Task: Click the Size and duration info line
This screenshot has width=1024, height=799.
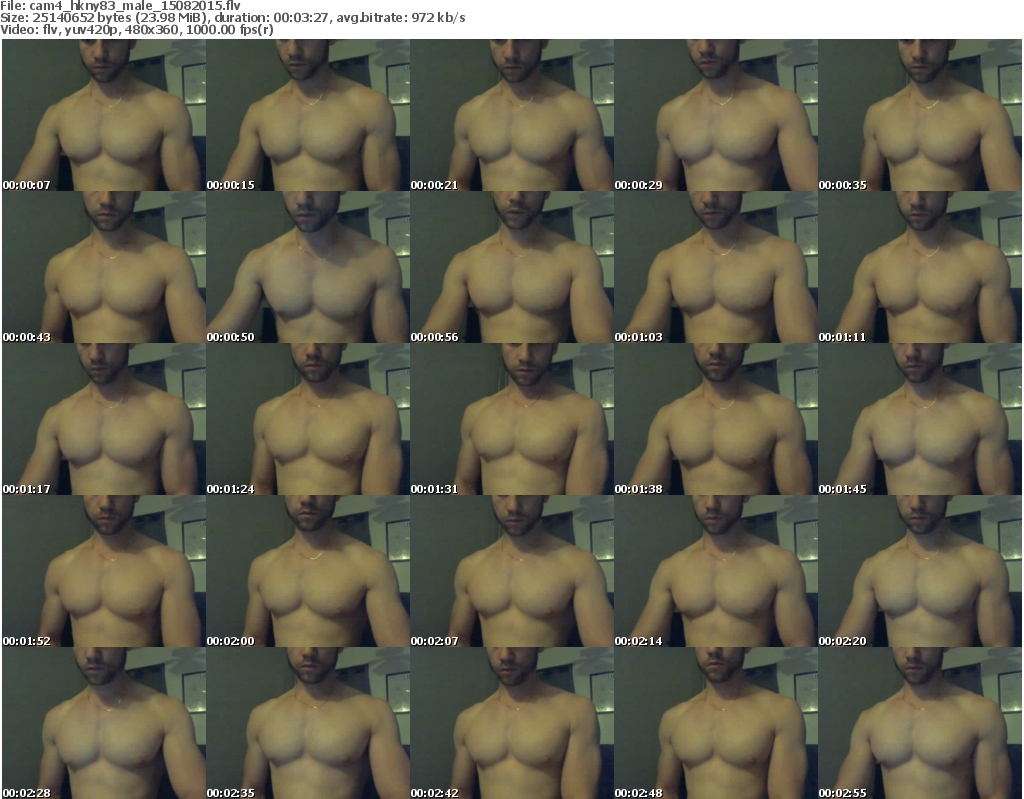Action: click(232, 18)
